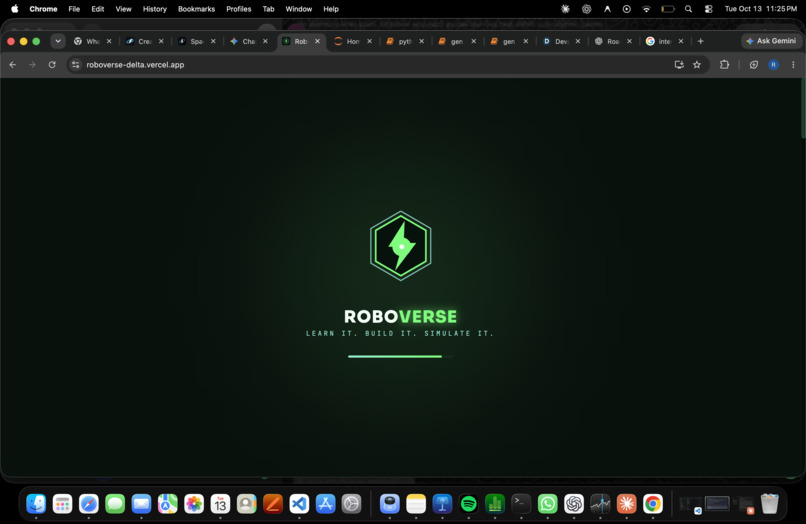Click the Ask Gemini button

click(x=771, y=41)
